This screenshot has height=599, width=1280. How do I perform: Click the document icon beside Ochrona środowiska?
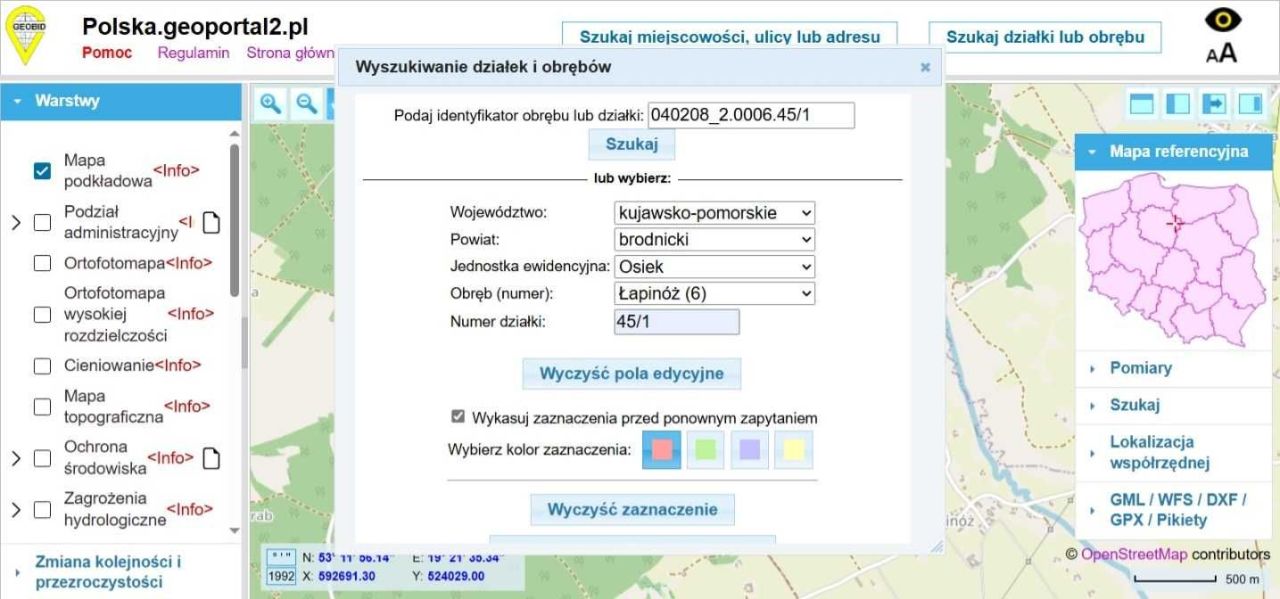click(x=209, y=458)
